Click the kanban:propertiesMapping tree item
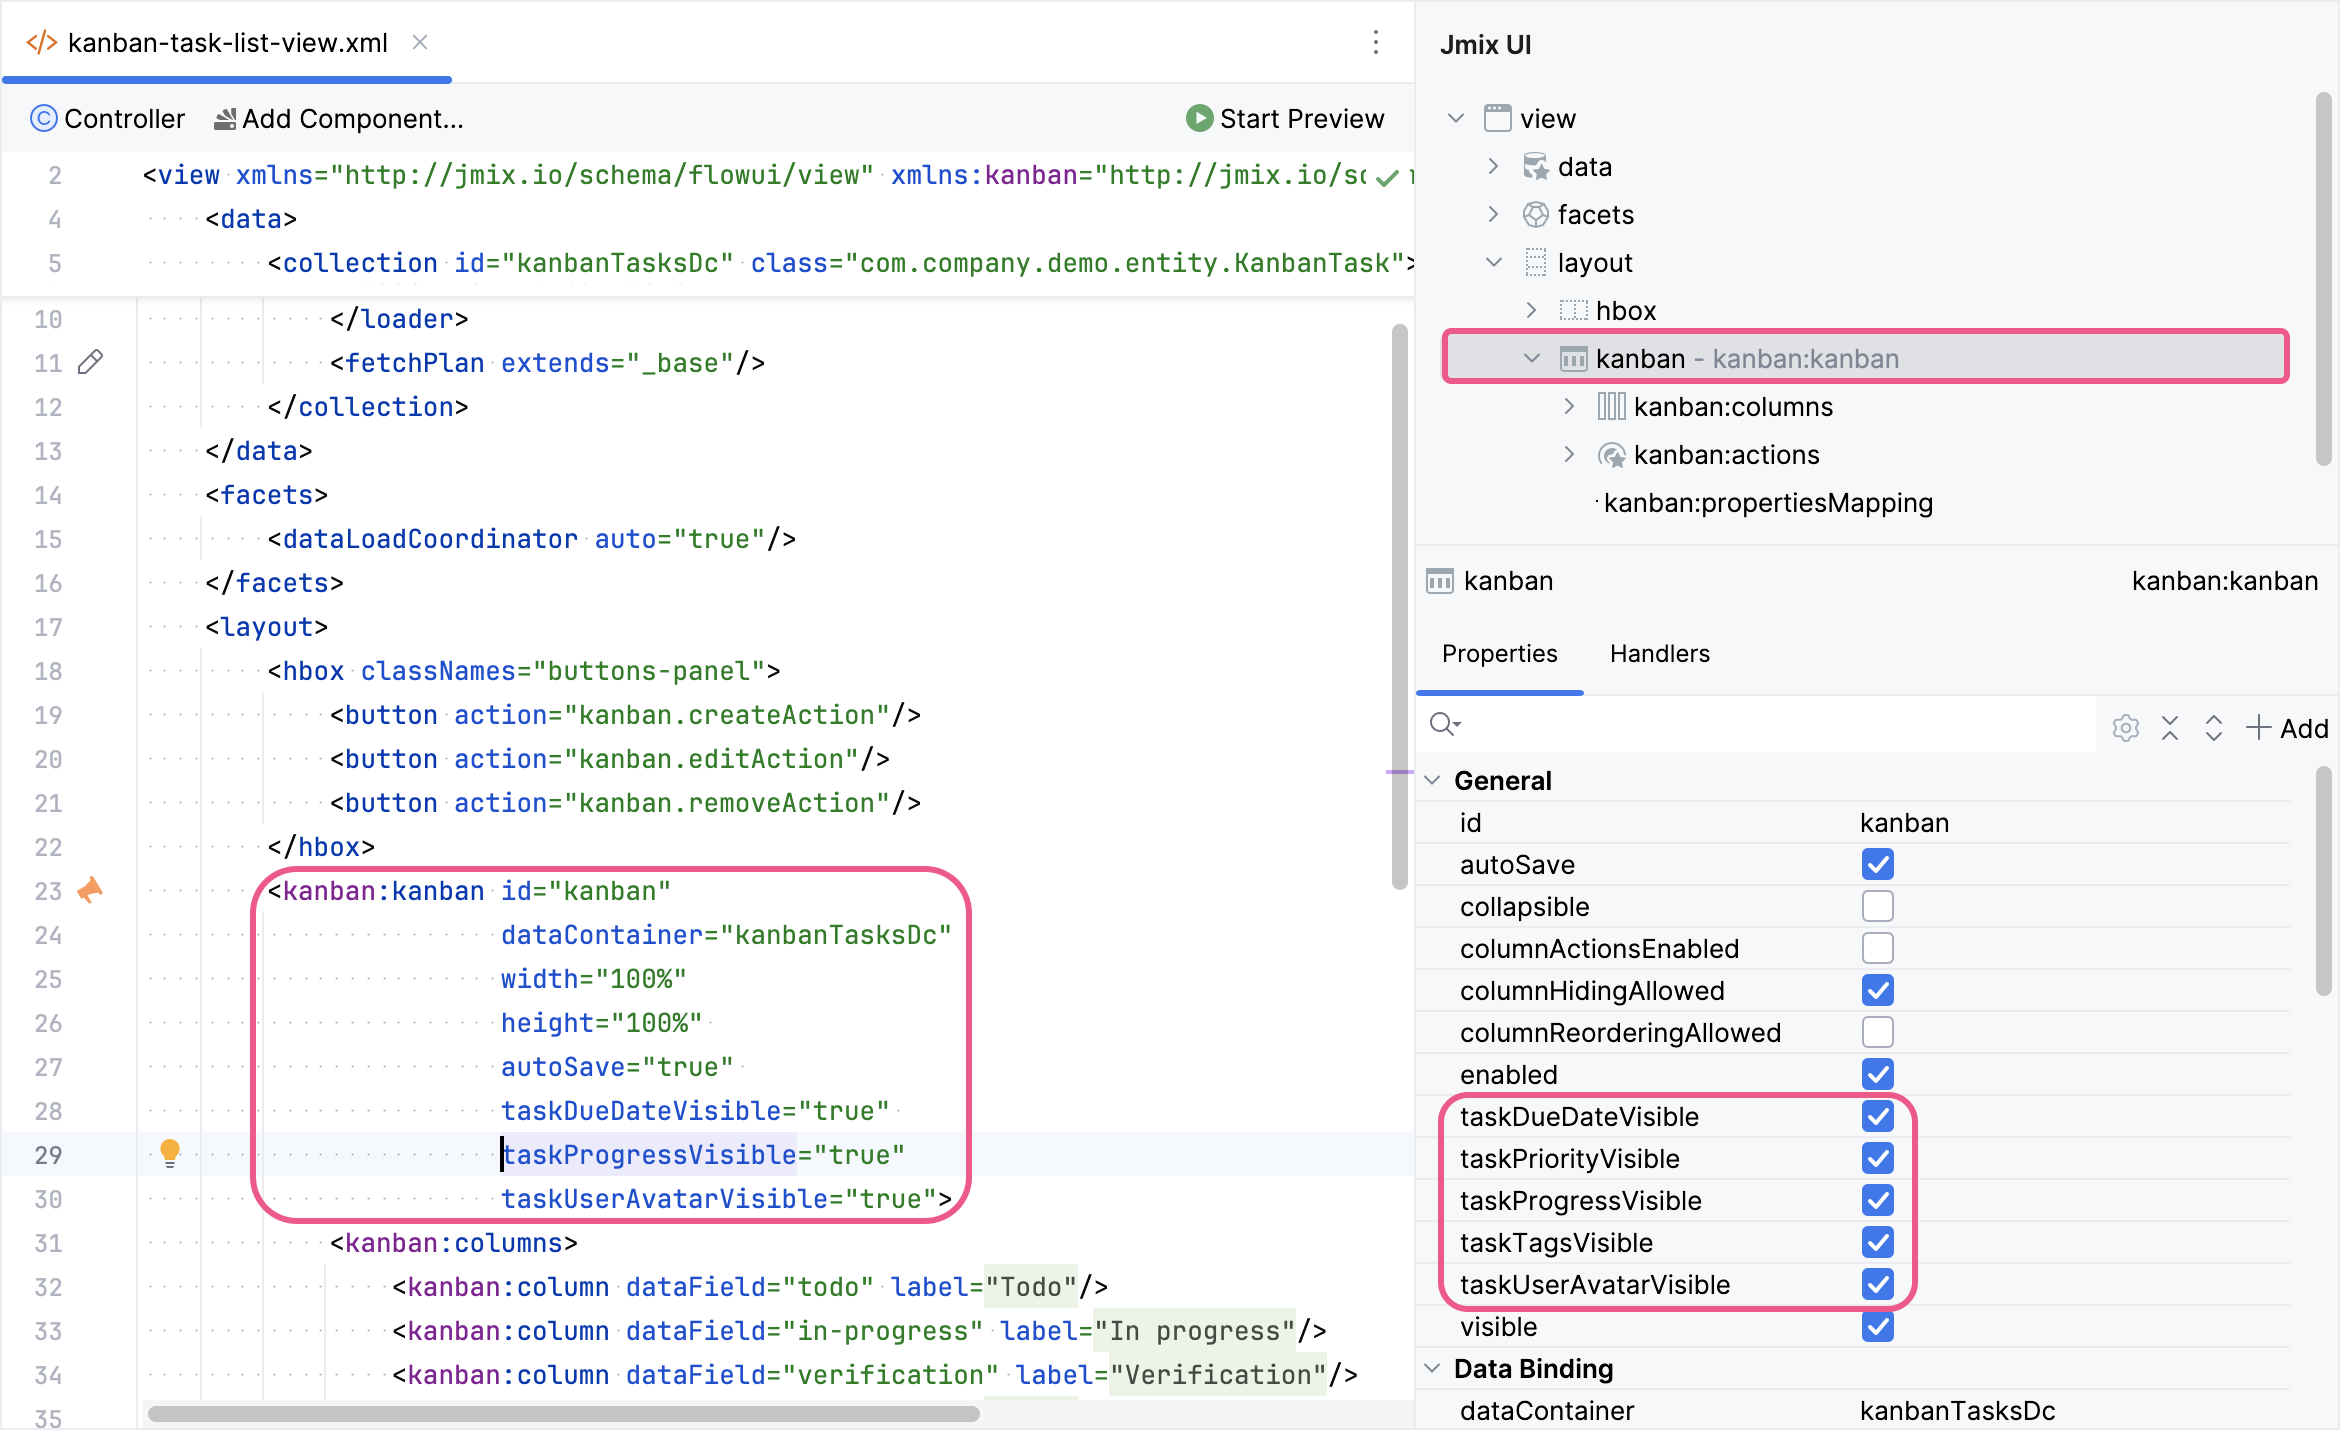Viewport: 2340px width, 1430px height. coord(1767,501)
